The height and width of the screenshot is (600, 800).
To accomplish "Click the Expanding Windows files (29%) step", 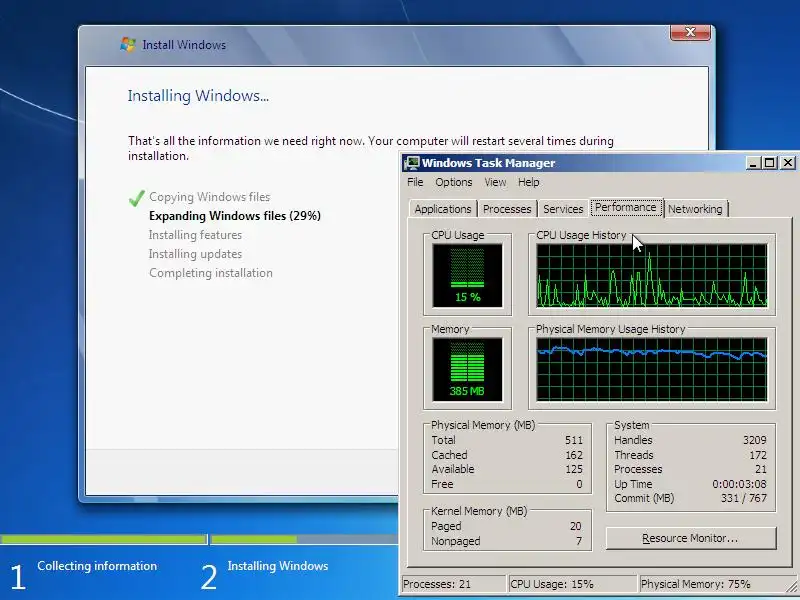I will tap(235, 216).
